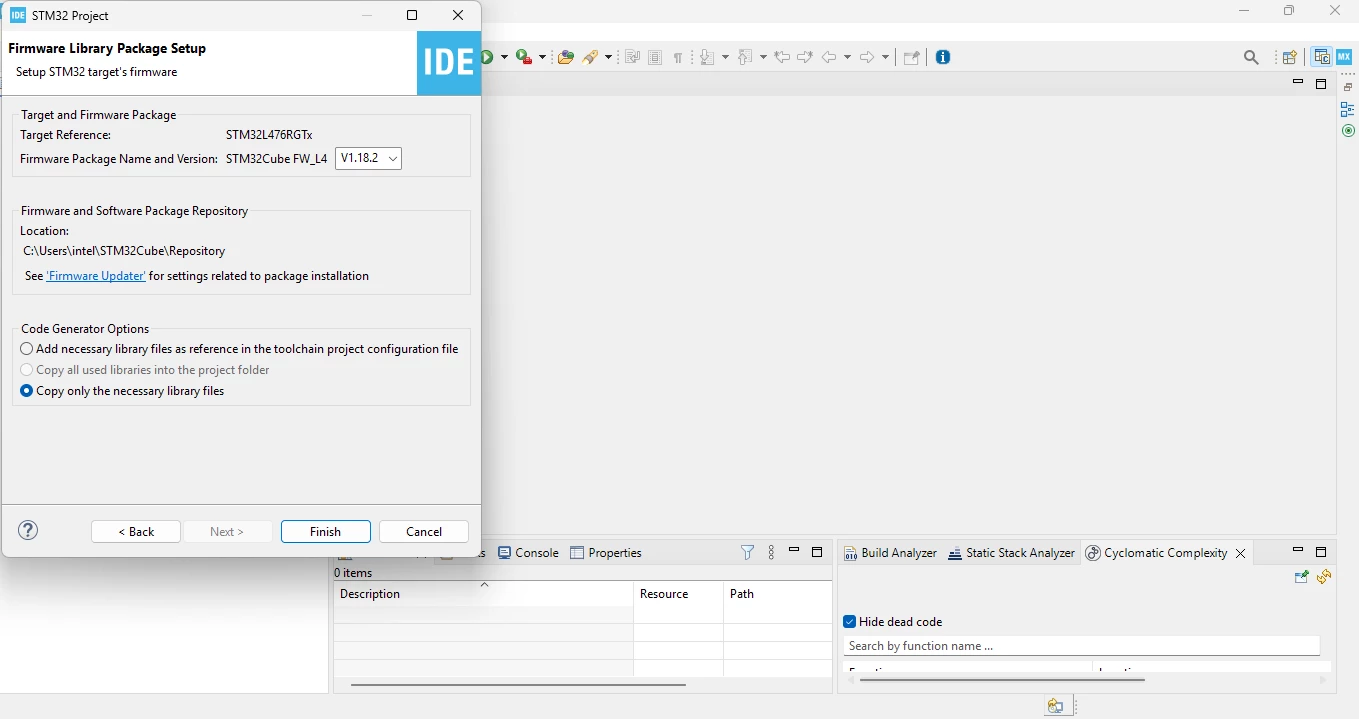Click the Resource column header
Viewport: 1359px width, 719px height.
tap(678, 594)
